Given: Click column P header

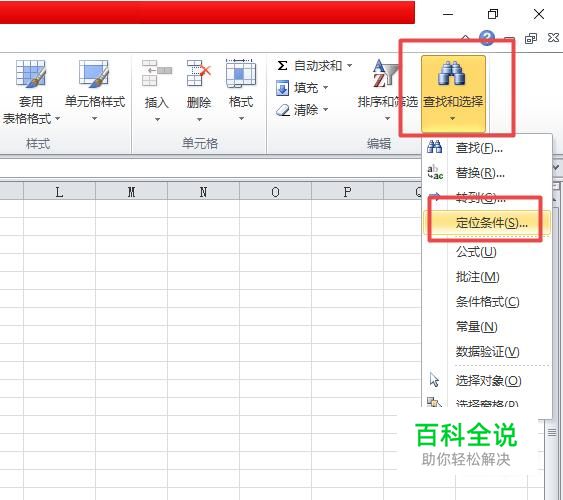Looking at the screenshot, I should click(x=347, y=192).
